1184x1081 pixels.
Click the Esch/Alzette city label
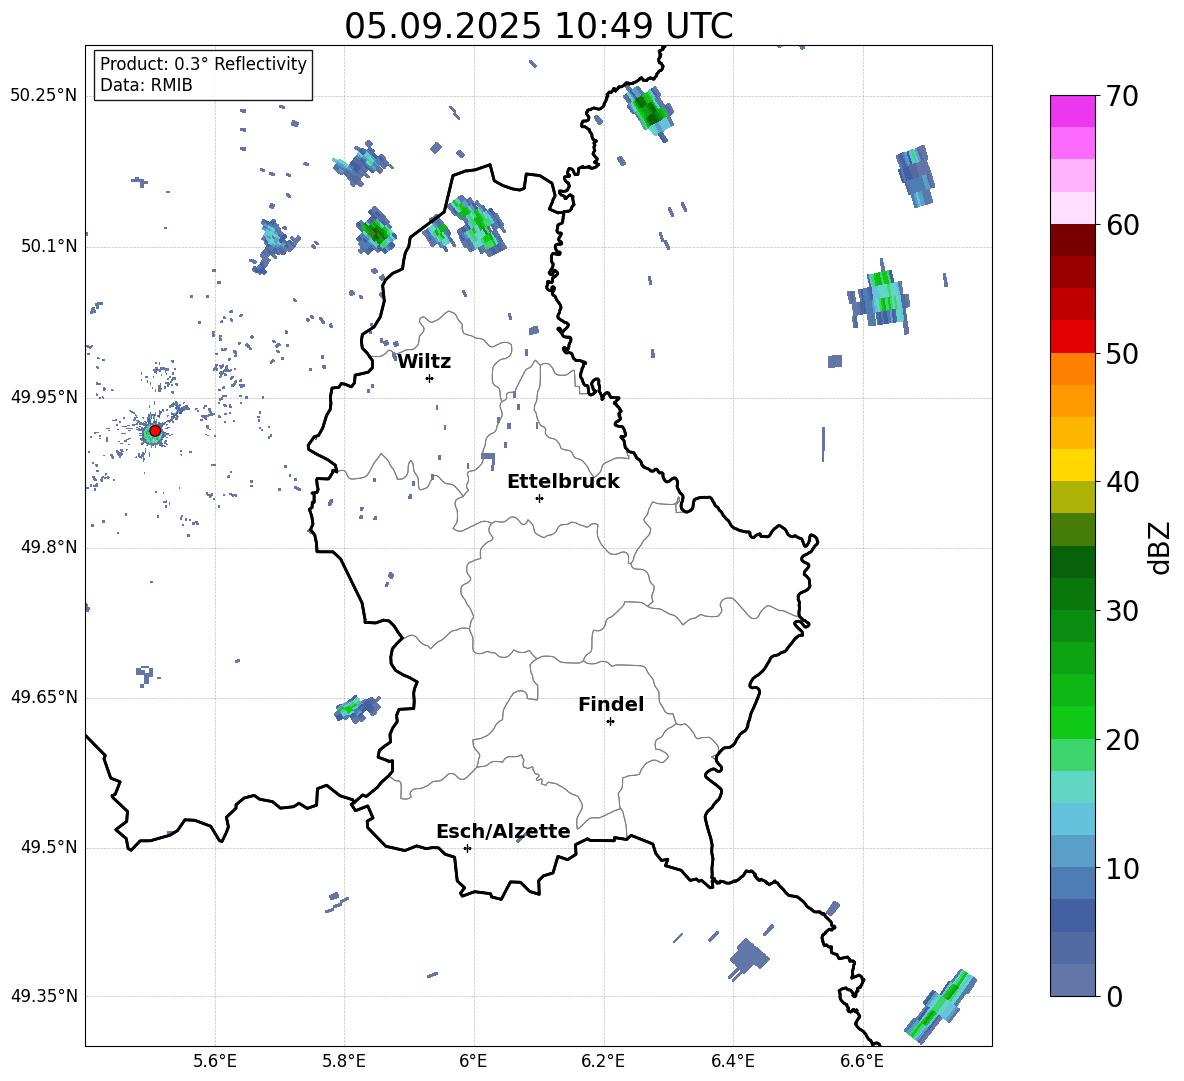click(x=503, y=831)
